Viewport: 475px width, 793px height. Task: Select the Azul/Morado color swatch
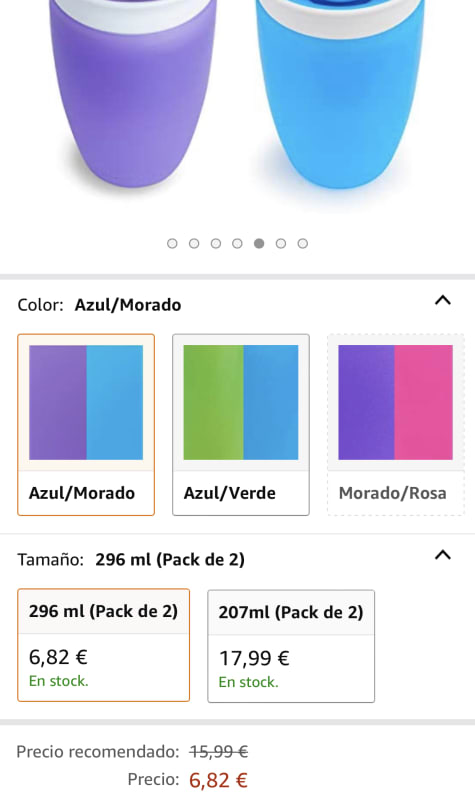coord(86,425)
